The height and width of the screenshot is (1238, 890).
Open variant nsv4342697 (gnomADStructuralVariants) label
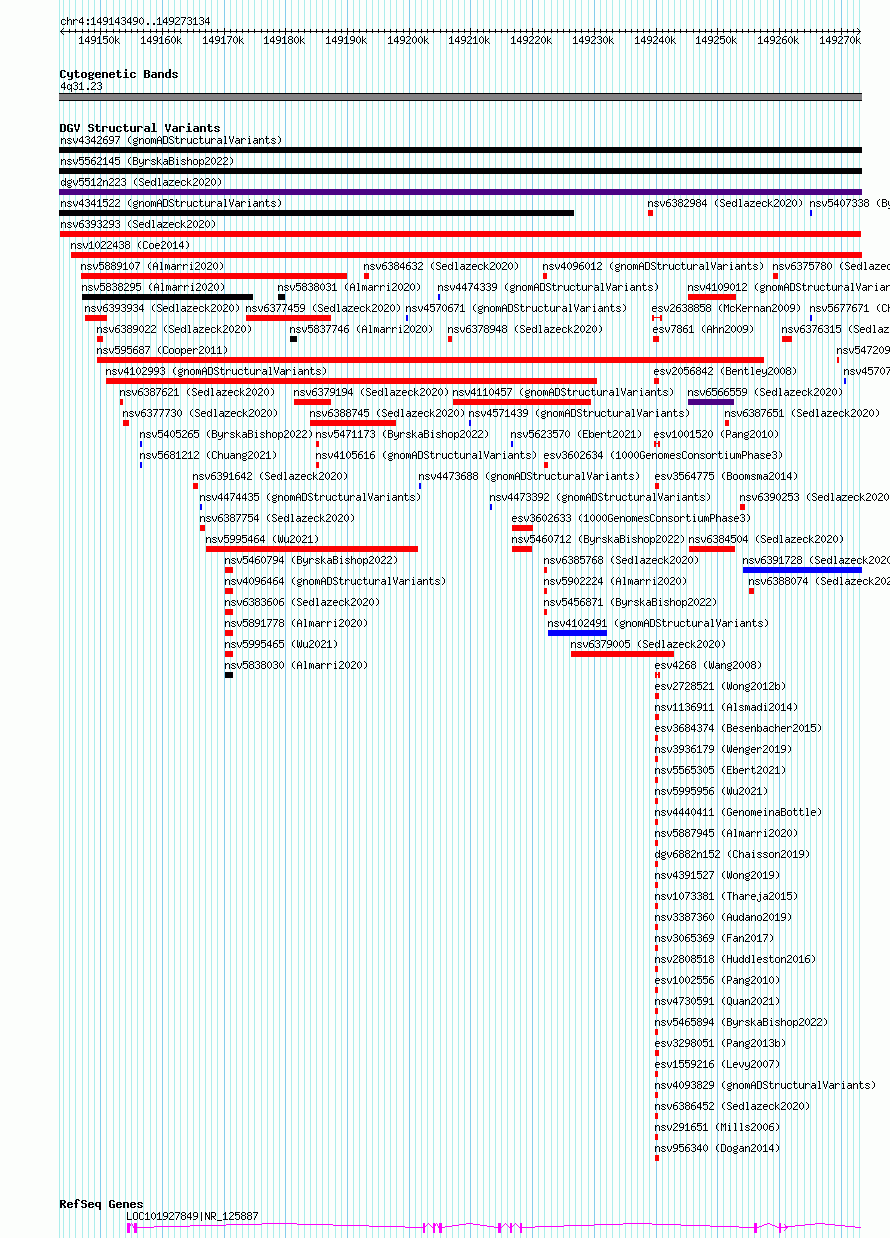click(x=171, y=140)
